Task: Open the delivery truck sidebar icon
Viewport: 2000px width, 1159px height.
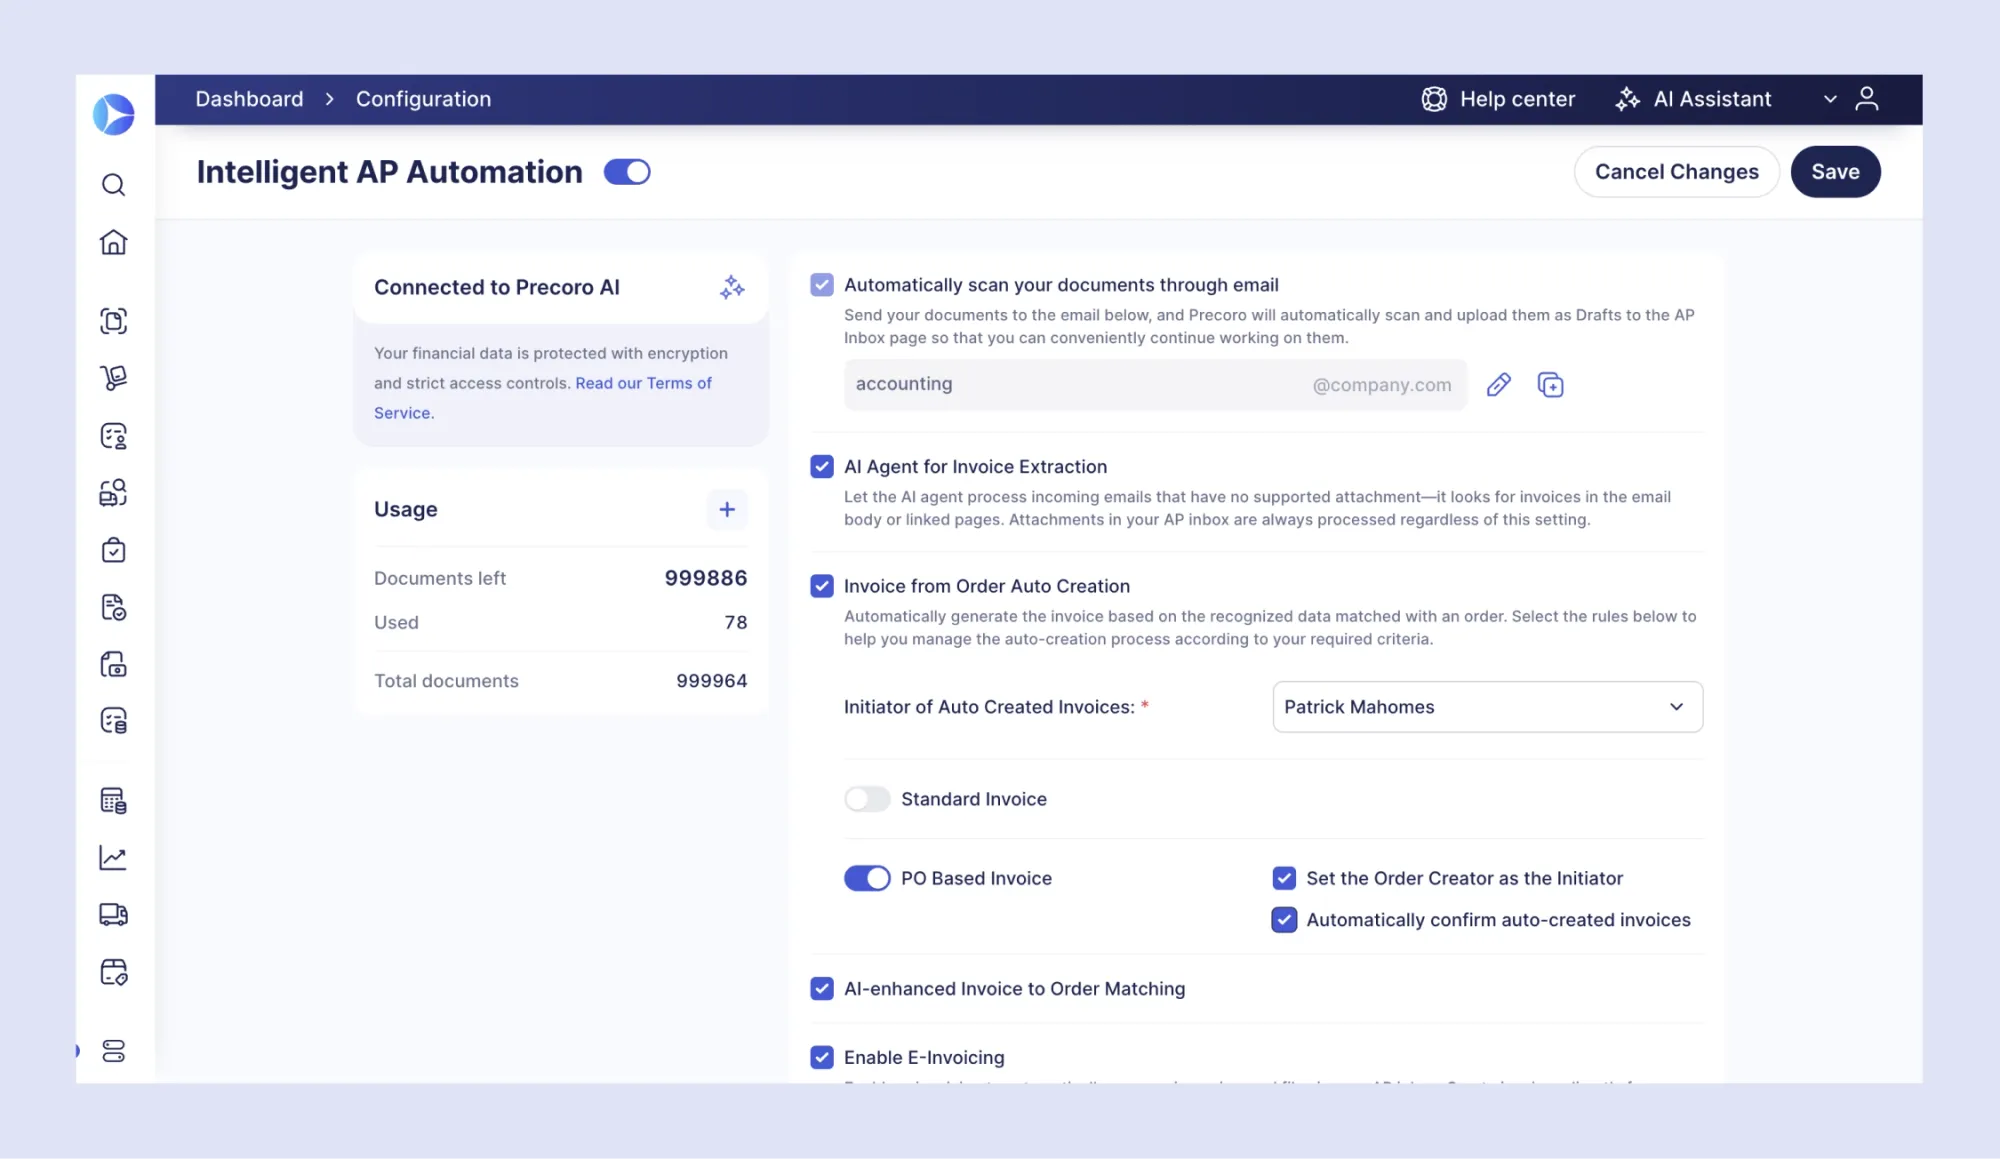Action: coord(113,914)
